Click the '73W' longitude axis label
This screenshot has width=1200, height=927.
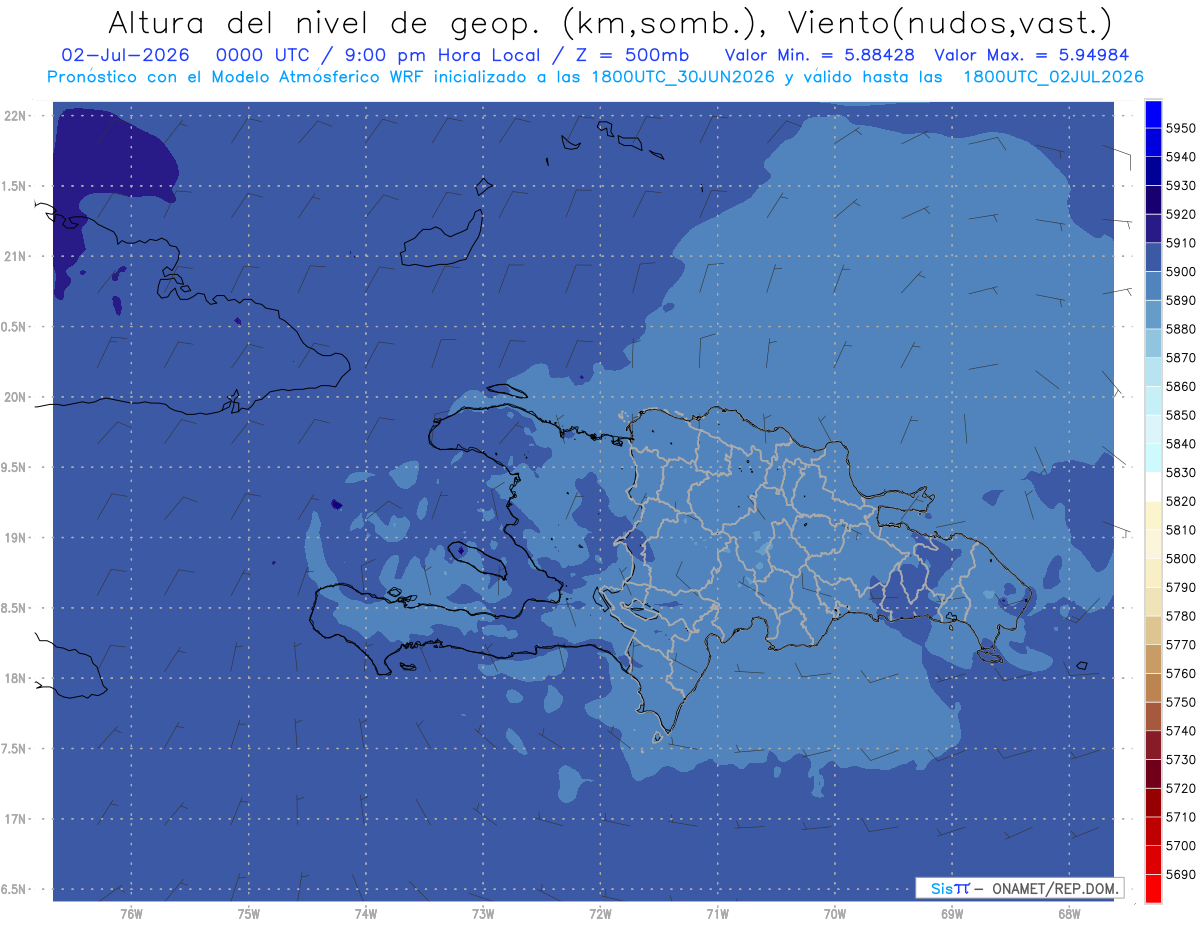click(x=483, y=913)
